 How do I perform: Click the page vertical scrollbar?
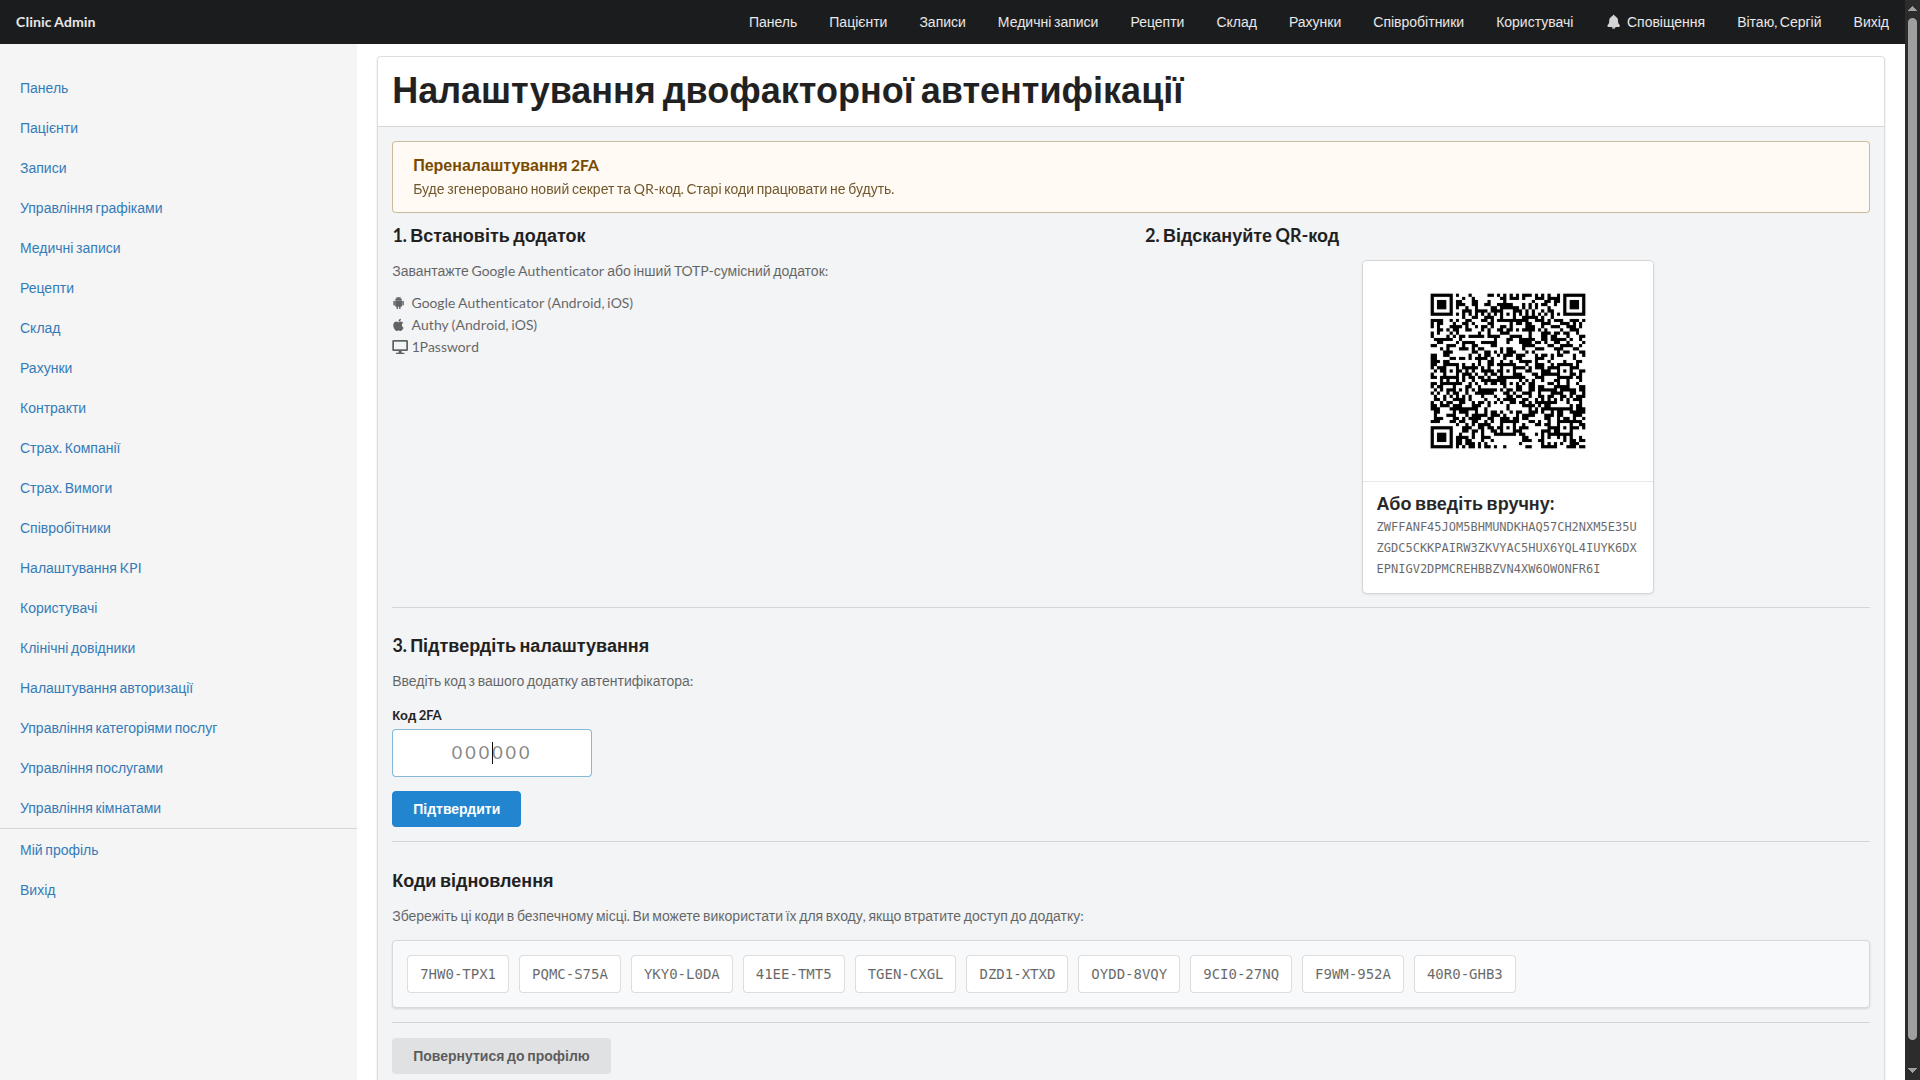[x=1912, y=530]
